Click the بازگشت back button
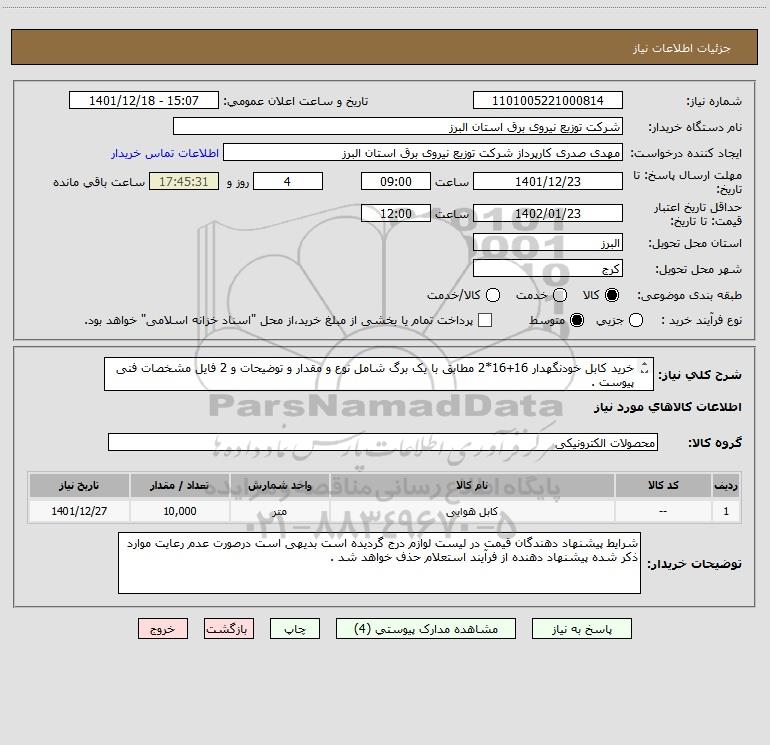This screenshot has width=770, height=745. tap(229, 629)
